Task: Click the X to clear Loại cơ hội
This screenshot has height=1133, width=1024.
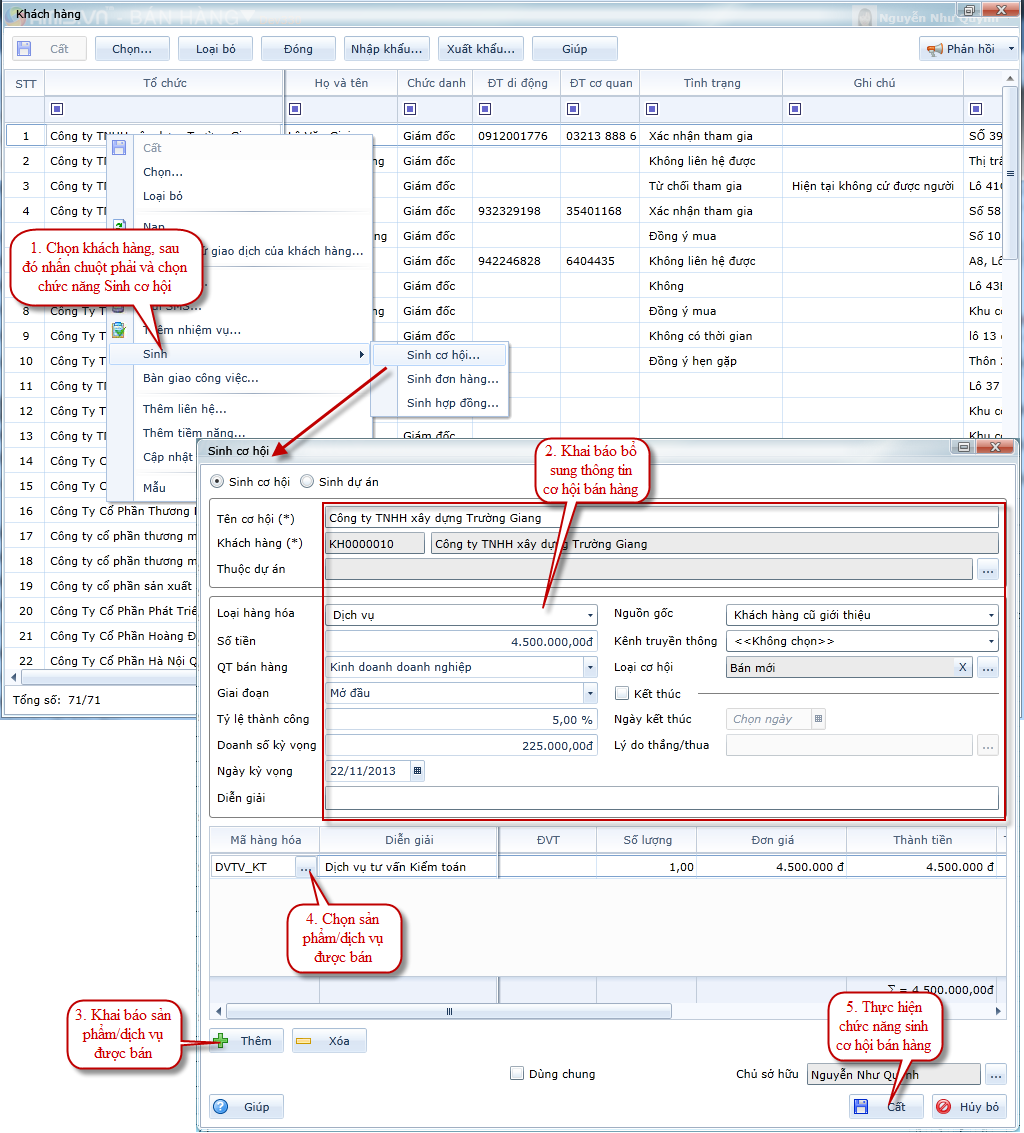Action: point(962,667)
